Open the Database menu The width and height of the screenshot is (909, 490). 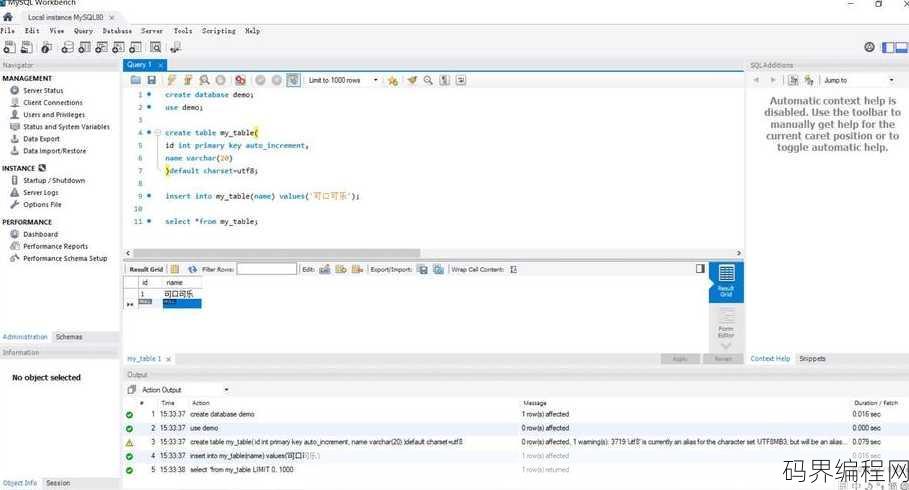pyautogui.click(x=117, y=31)
